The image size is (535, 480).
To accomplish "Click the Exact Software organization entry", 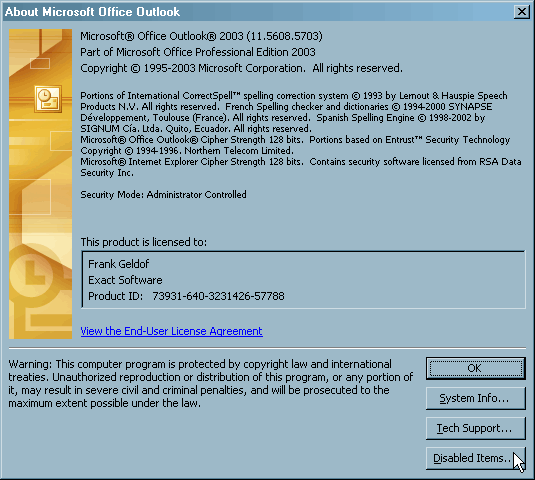I will 125,280.
